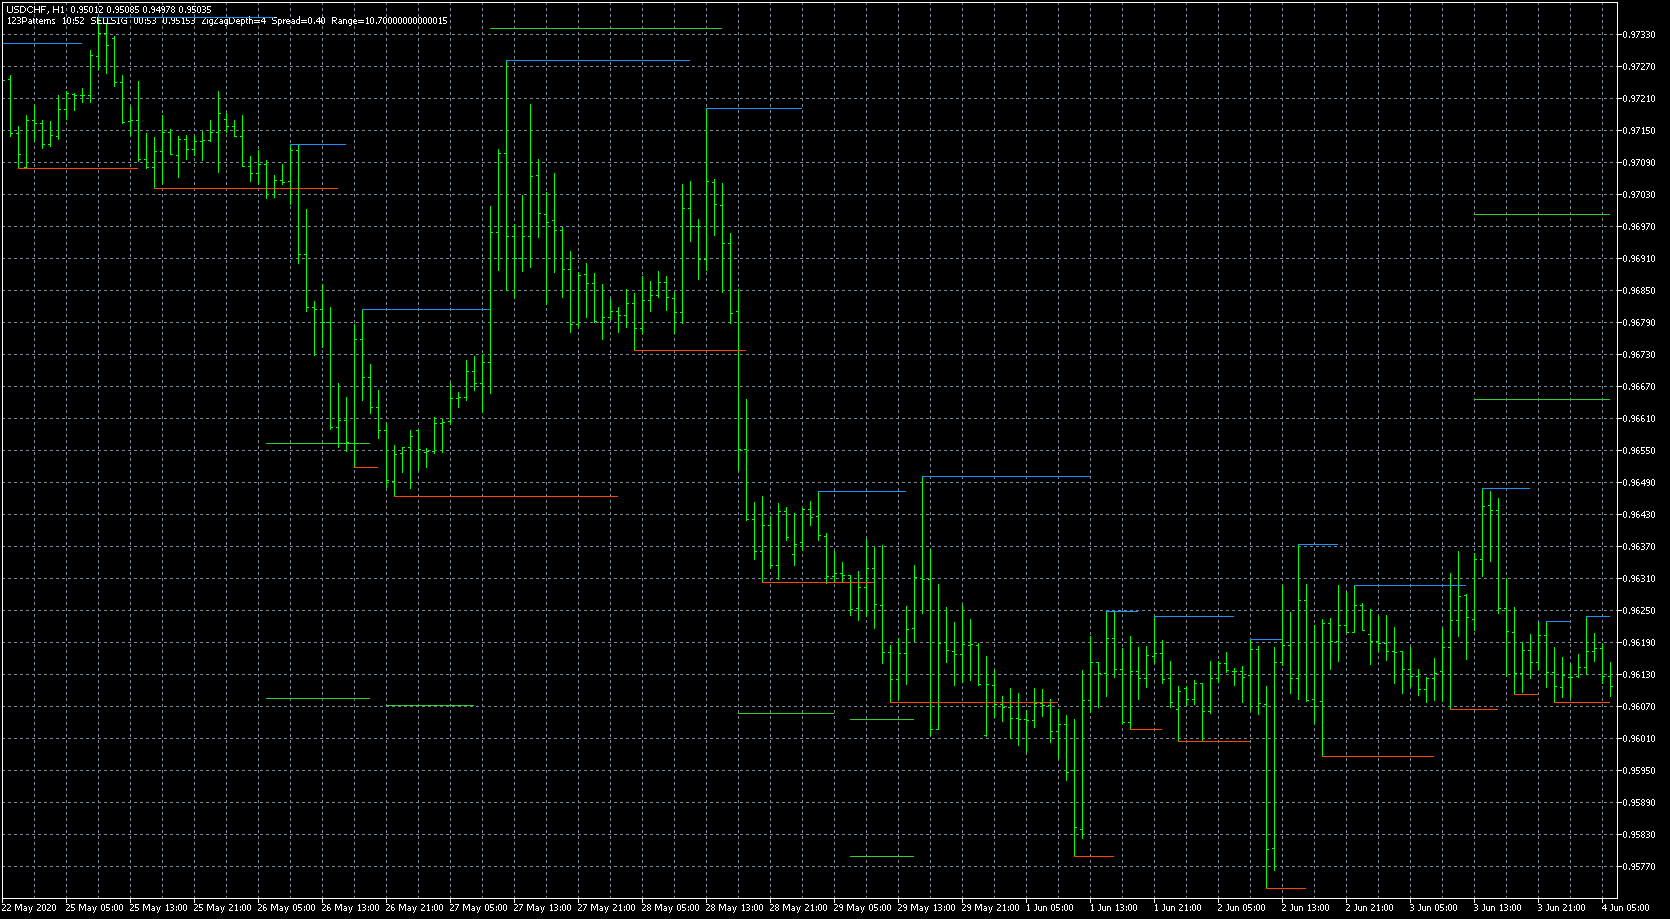Click the '27 May 21:00' time axis label
1670x919 pixels.
coord(607,908)
